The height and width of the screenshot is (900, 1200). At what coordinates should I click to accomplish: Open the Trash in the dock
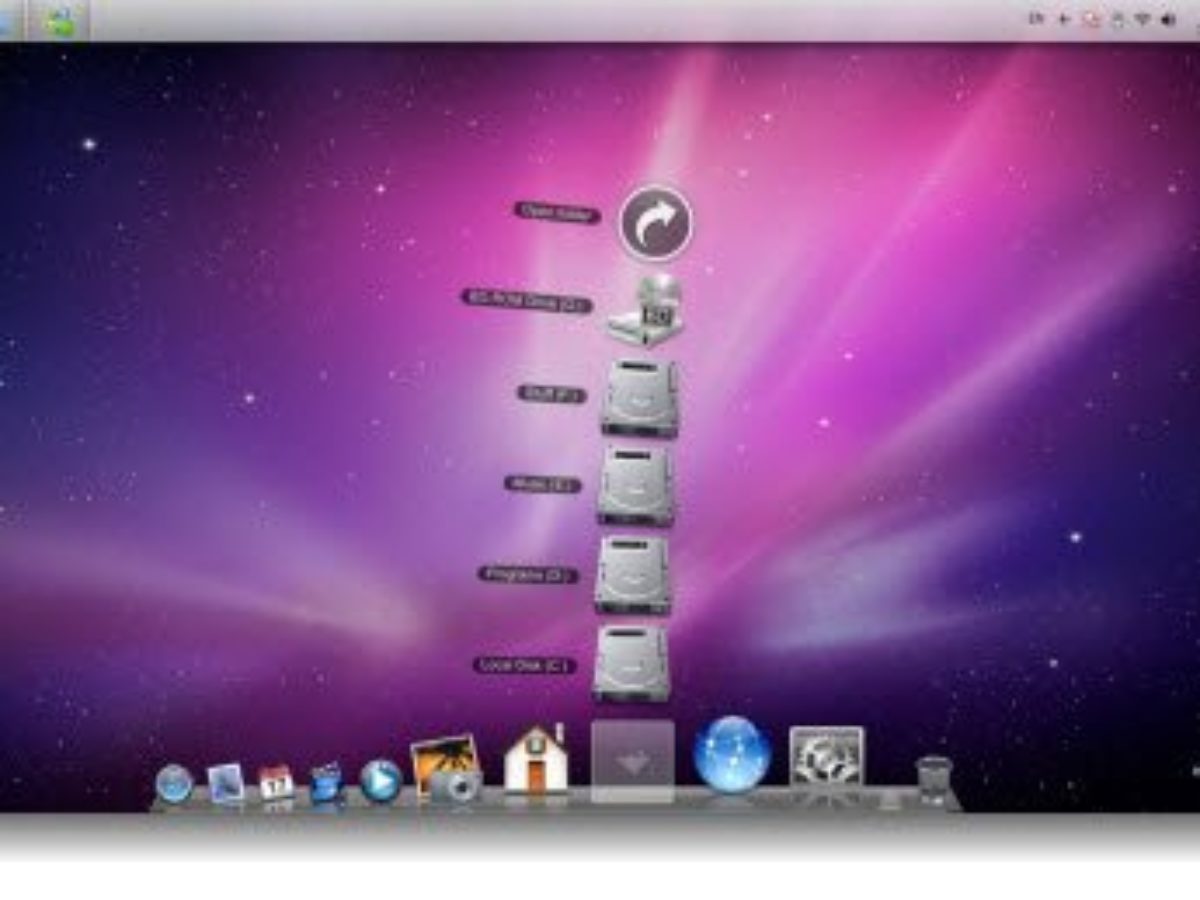tap(933, 781)
